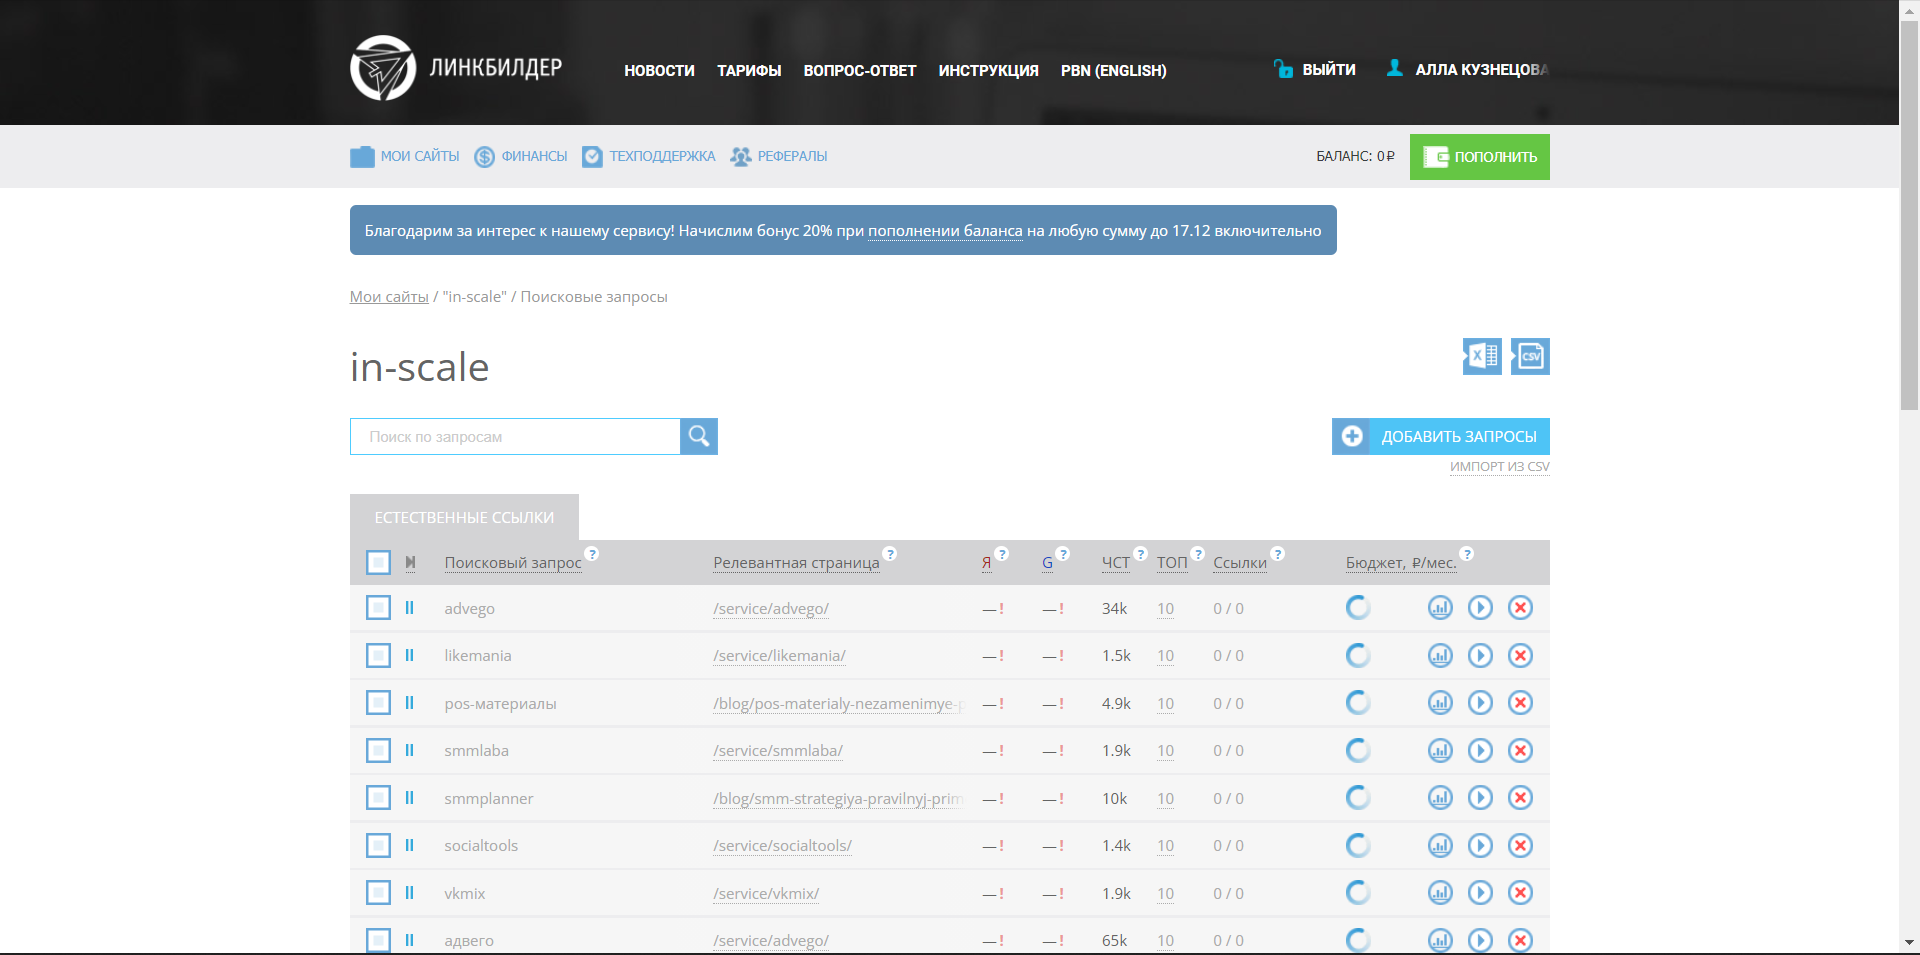Show help for Бюджет, ₽/мес. column
Screen dimensions: 1920x955
tap(1467, 554)
